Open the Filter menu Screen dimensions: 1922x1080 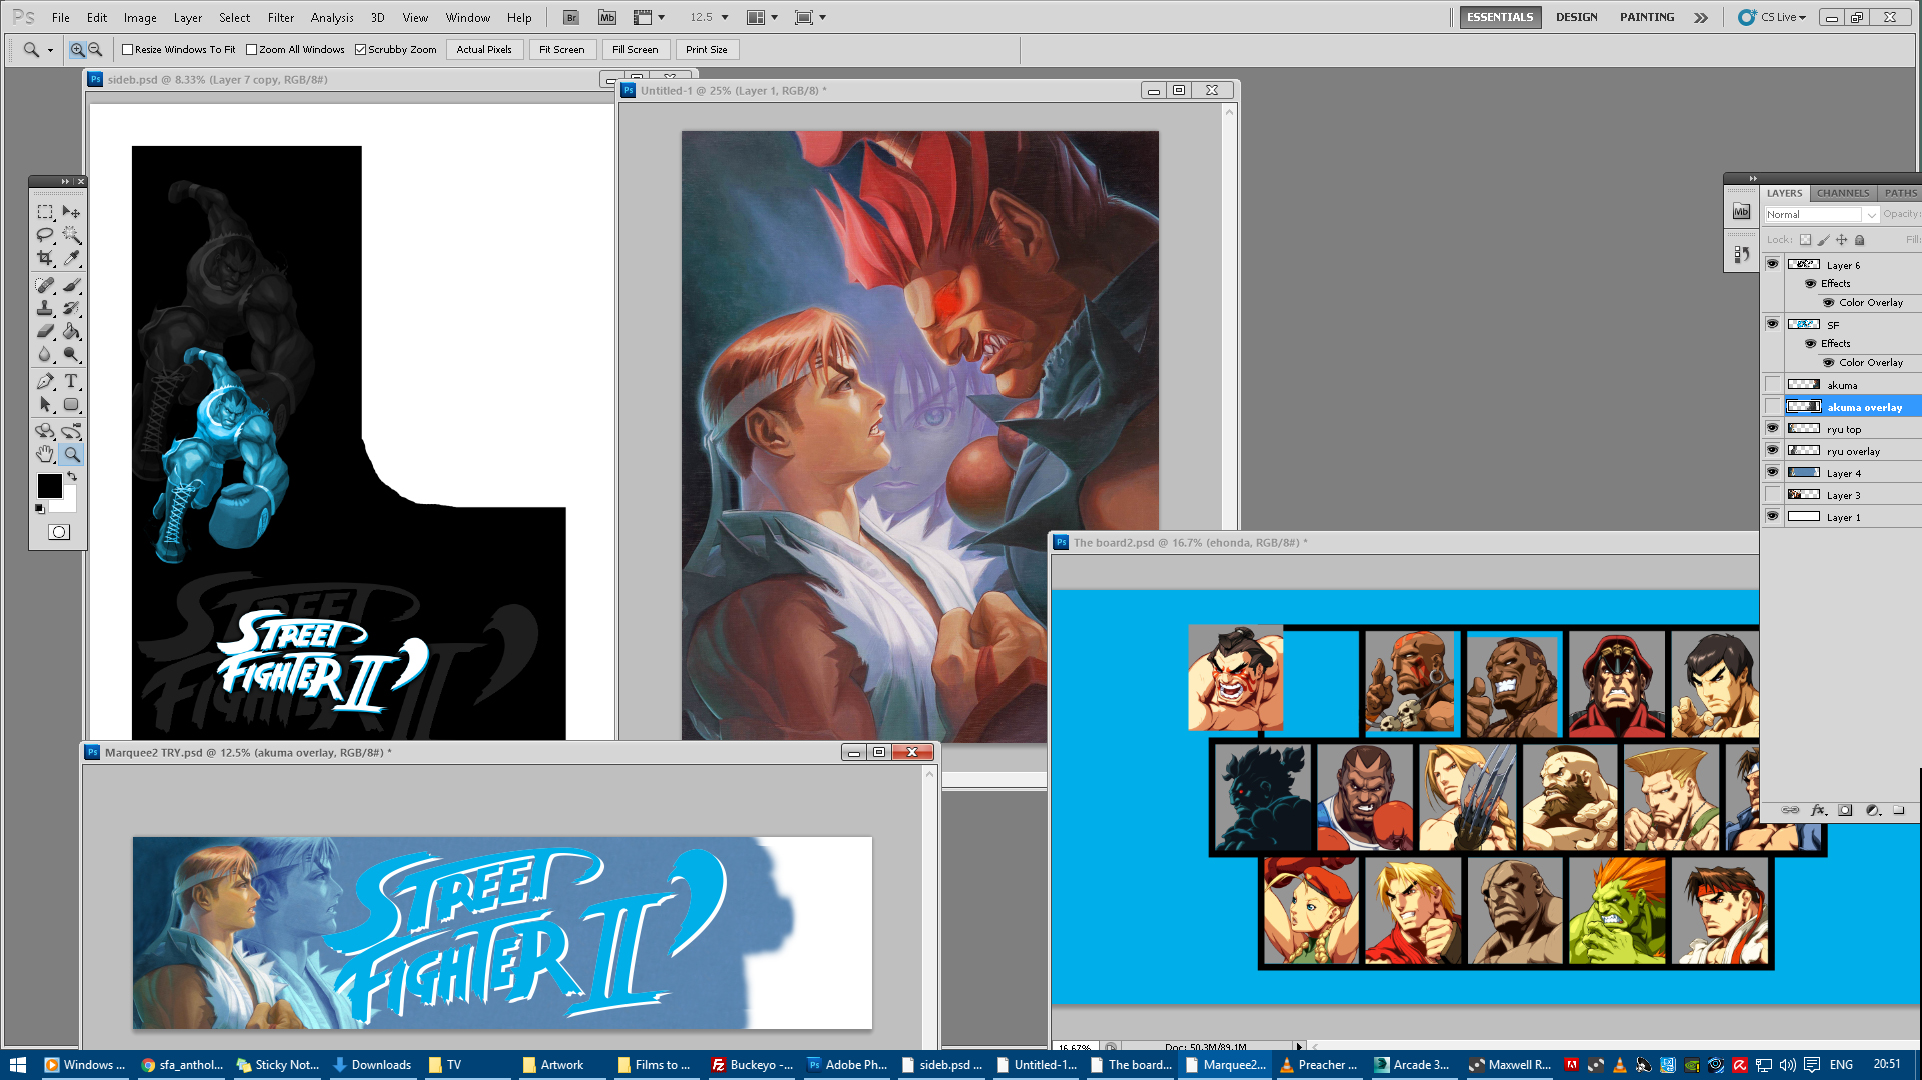pos(280,17)
